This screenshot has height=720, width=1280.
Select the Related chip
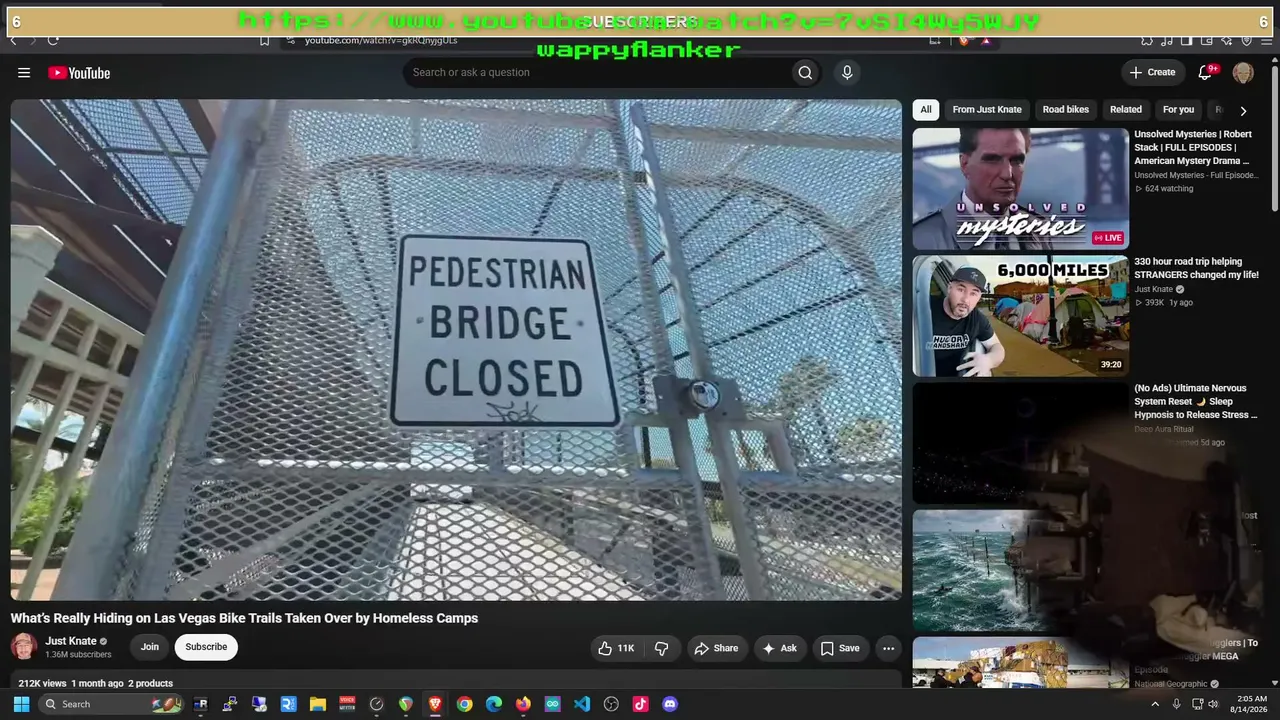(x=1126, y=110)
